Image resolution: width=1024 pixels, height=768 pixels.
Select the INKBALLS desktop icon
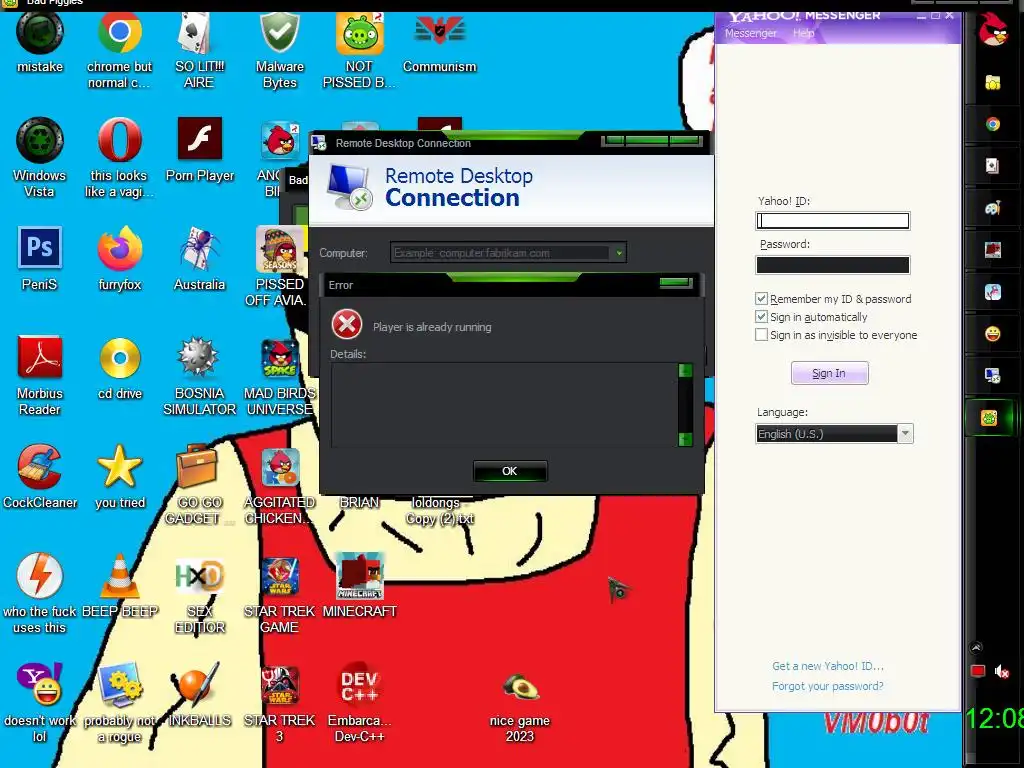(199, 695)
